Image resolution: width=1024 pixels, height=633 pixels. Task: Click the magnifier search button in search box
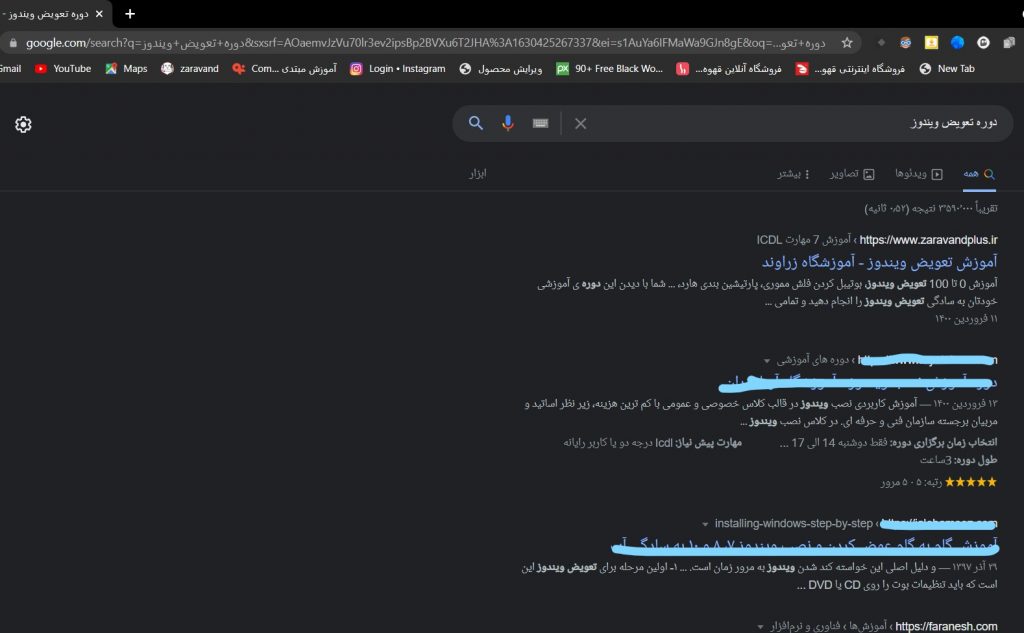(x=475, y=123)
